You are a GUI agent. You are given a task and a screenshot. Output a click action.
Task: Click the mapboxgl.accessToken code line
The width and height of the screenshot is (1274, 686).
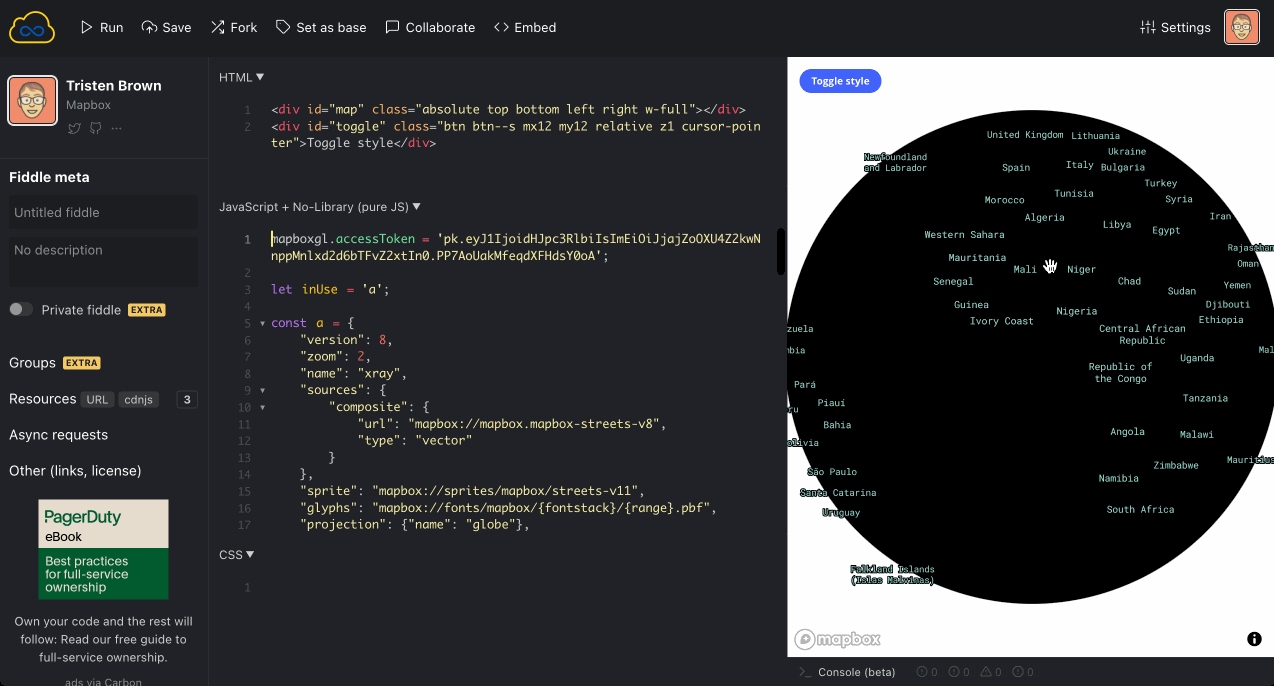point(516,247)
